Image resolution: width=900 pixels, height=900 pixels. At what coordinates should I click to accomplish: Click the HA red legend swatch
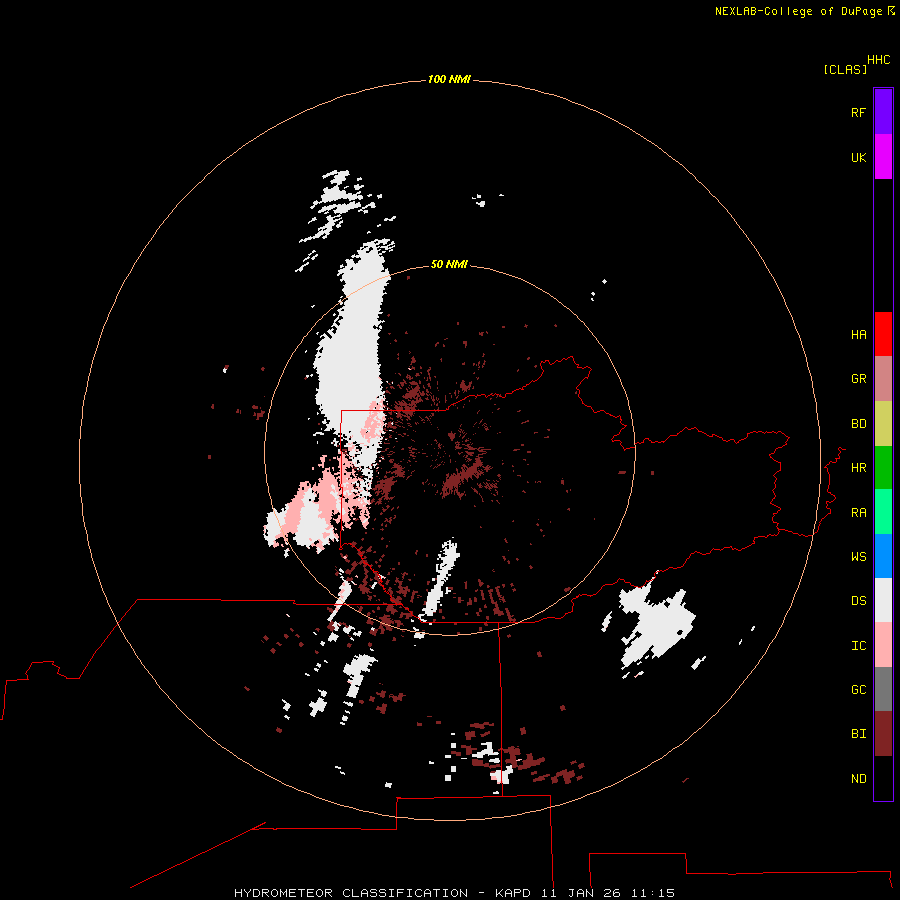click(883, 334)
